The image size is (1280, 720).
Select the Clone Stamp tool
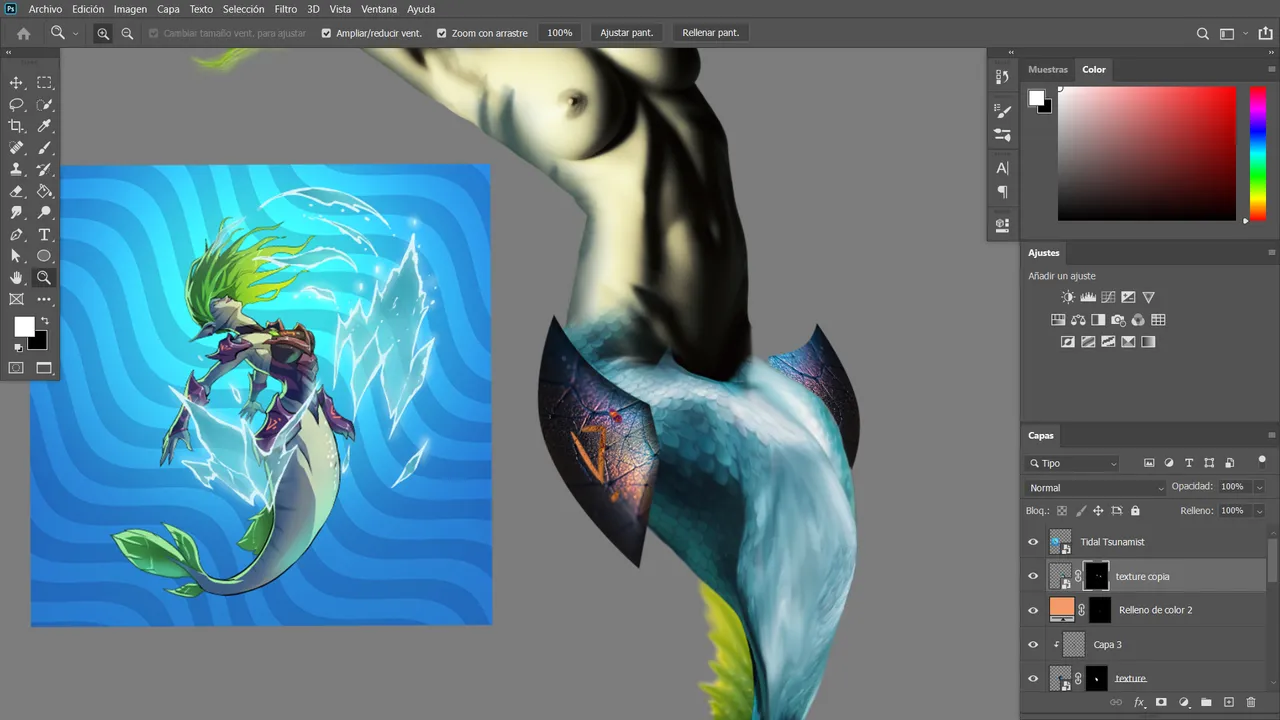16,170
